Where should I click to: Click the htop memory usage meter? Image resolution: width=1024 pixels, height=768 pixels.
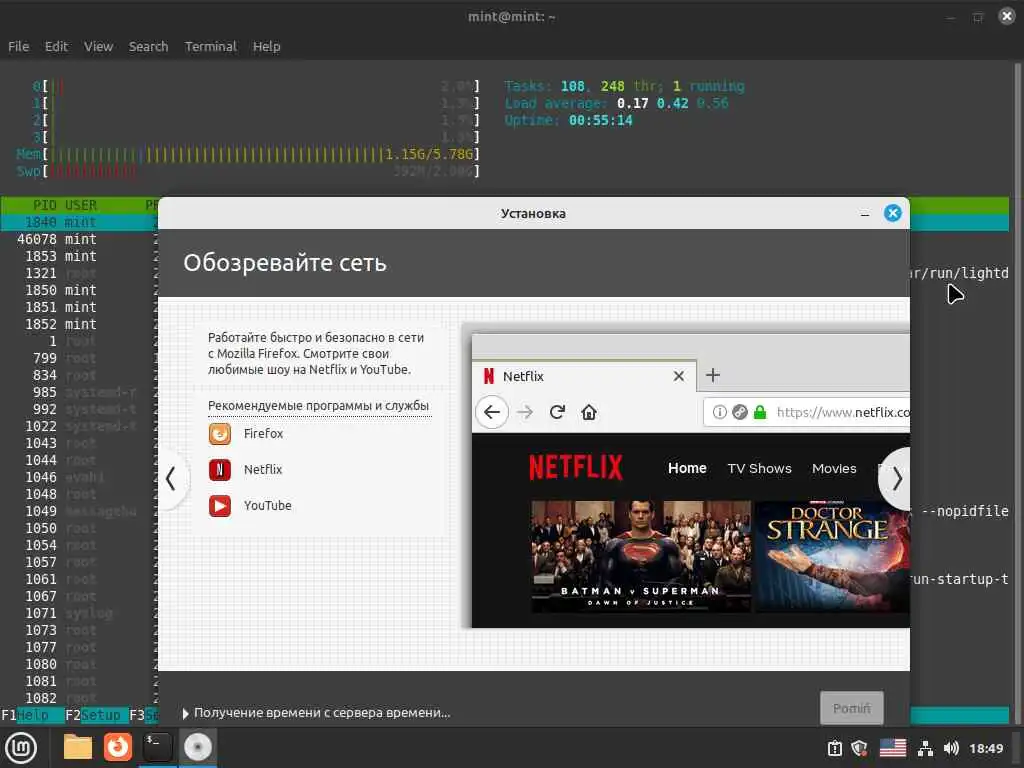click(x=248, y=154)
